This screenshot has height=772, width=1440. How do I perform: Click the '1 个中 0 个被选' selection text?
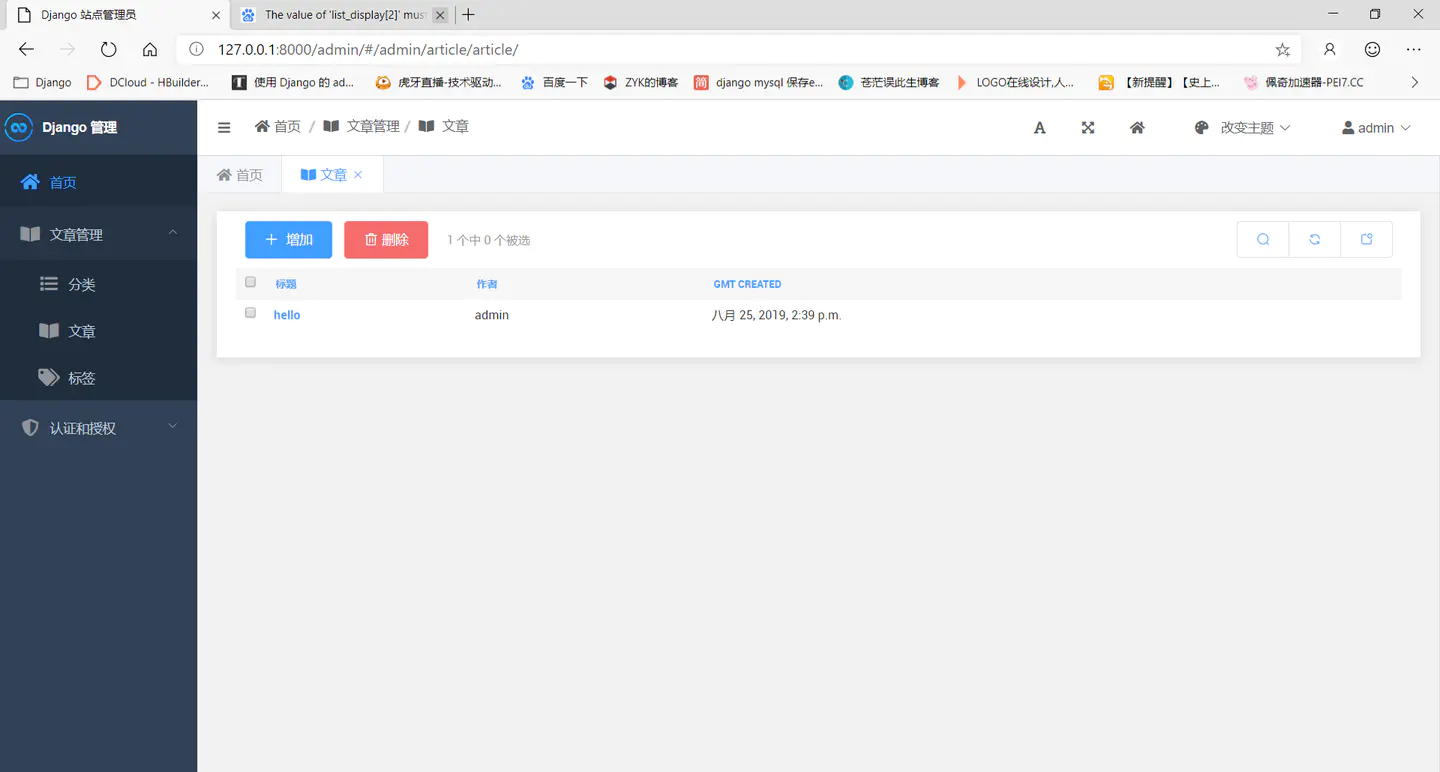pos(489,240)
